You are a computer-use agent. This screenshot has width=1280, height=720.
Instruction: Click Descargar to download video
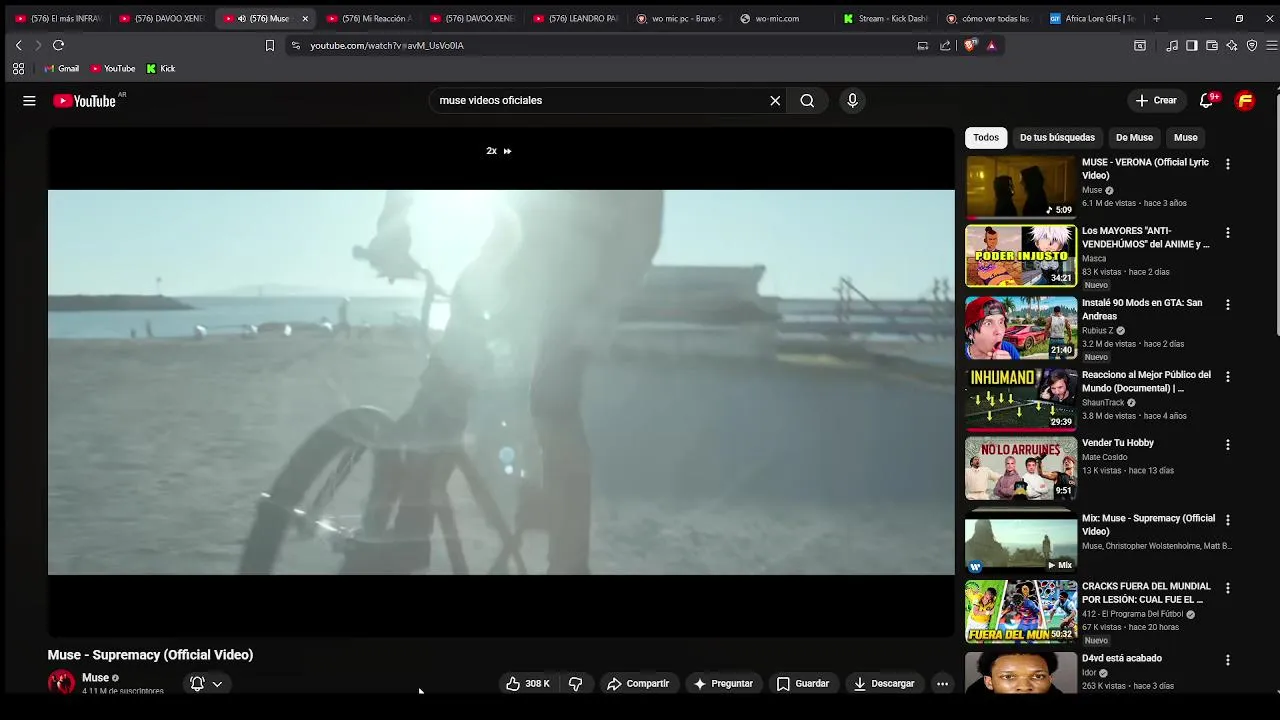(x=884, y=684)
